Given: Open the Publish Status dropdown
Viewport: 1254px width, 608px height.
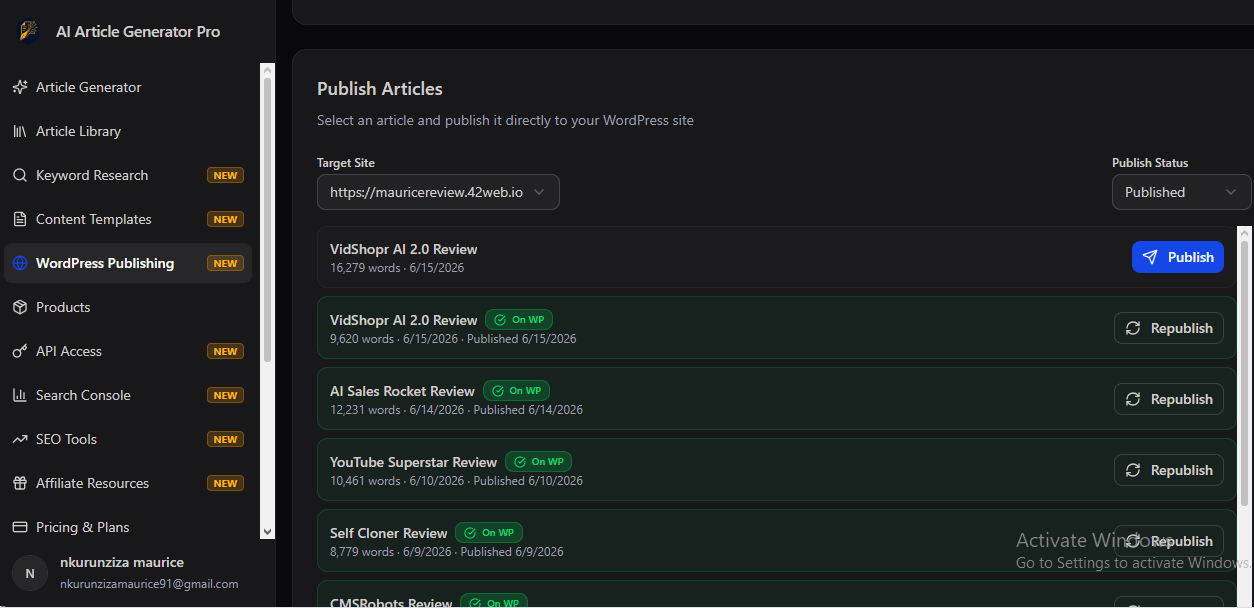Looking at the screenshot, I should [x=1181, y=192].
